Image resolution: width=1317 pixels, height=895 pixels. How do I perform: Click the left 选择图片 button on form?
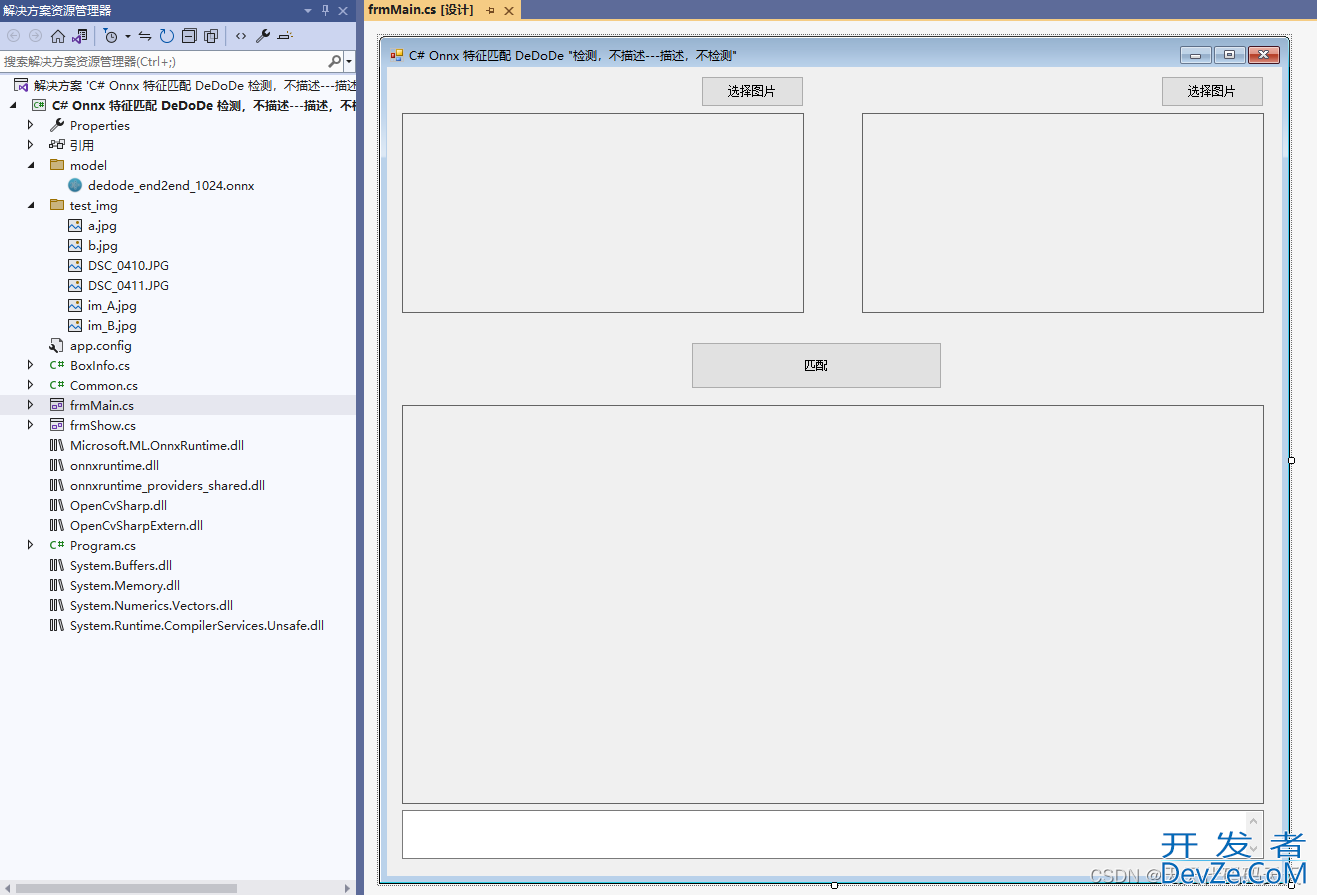[752, 91]
